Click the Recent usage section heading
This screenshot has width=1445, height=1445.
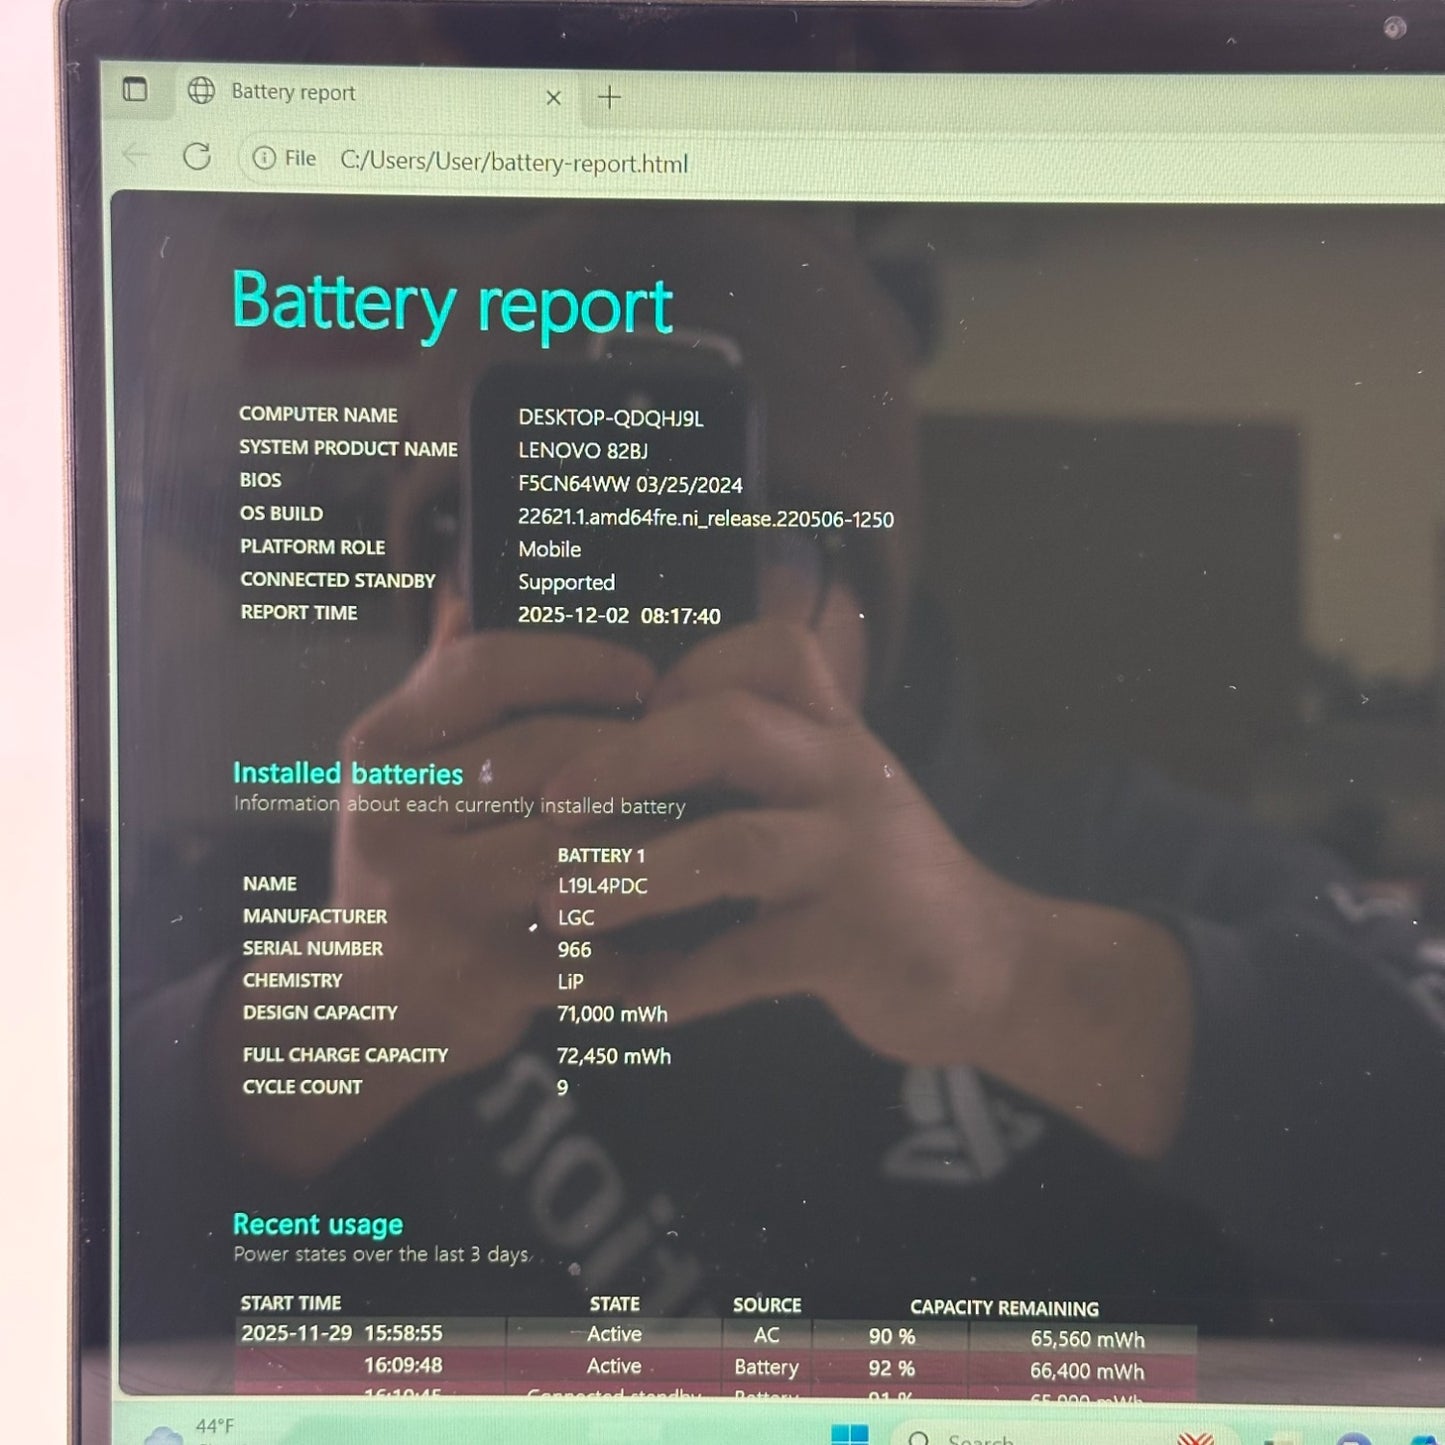pos(318,1224)
